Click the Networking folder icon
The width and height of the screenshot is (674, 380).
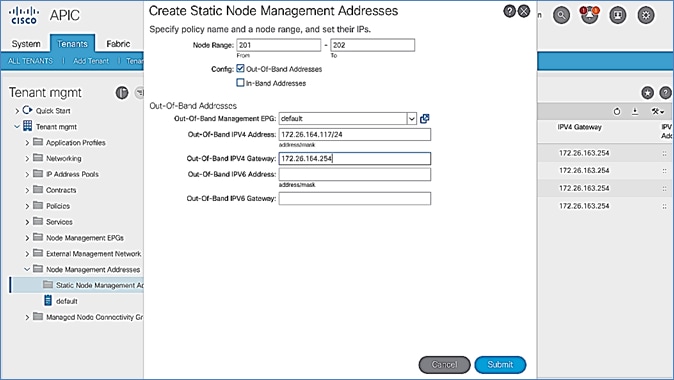(38, 158)
